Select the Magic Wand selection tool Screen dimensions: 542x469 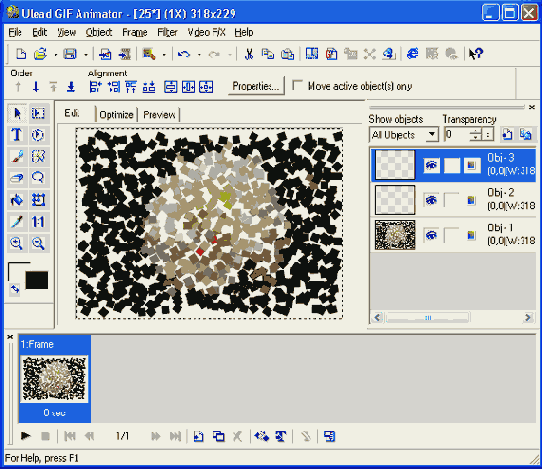click(x=38, y=157)
